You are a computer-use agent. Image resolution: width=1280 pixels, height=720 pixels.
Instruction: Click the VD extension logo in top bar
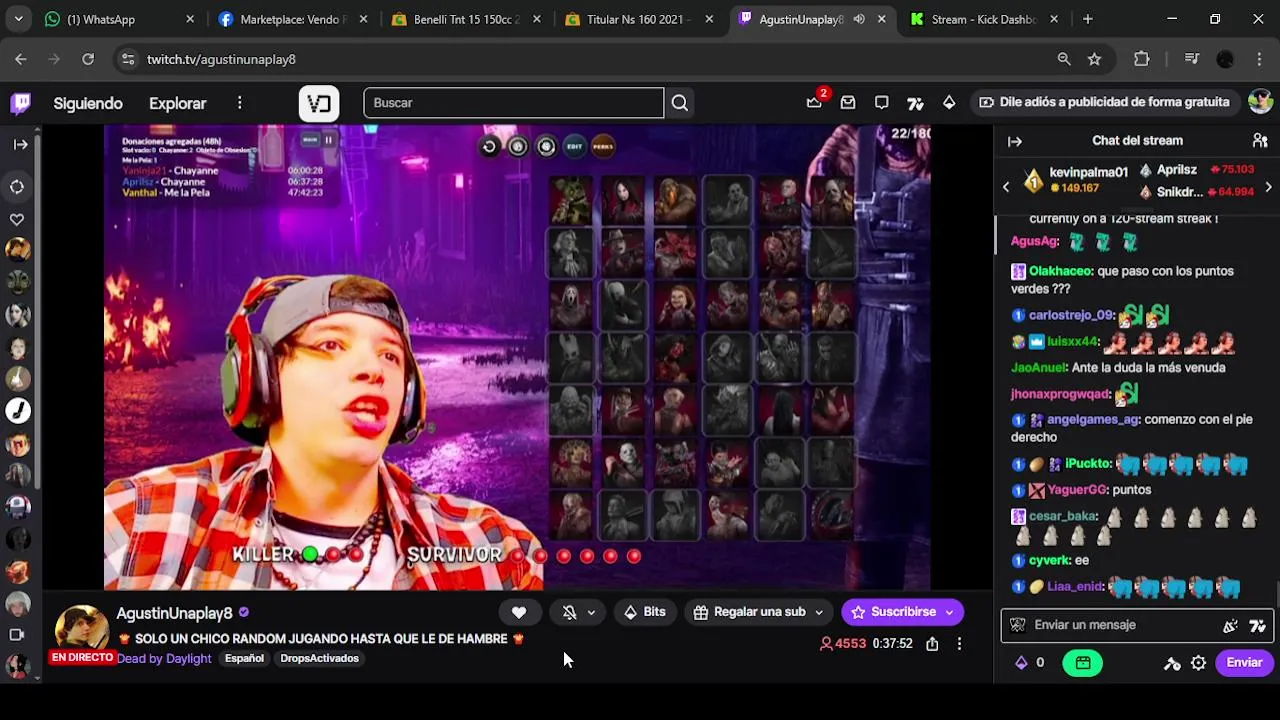click(319, 103)
